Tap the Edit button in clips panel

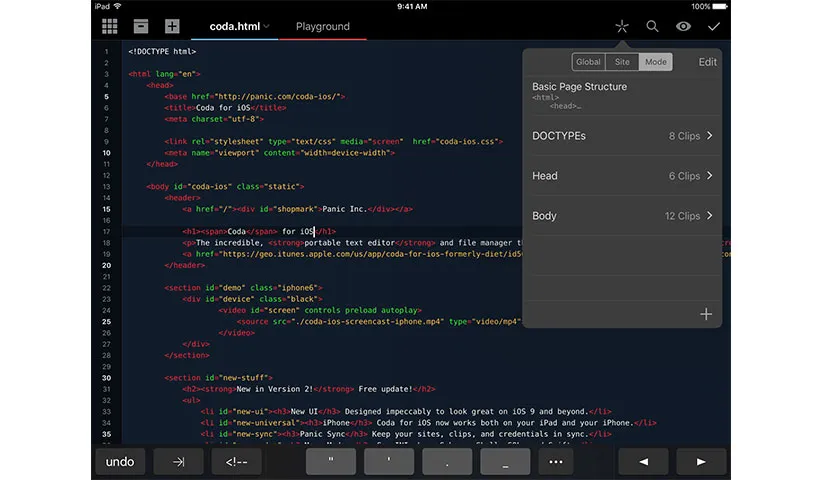click(707, 62)
